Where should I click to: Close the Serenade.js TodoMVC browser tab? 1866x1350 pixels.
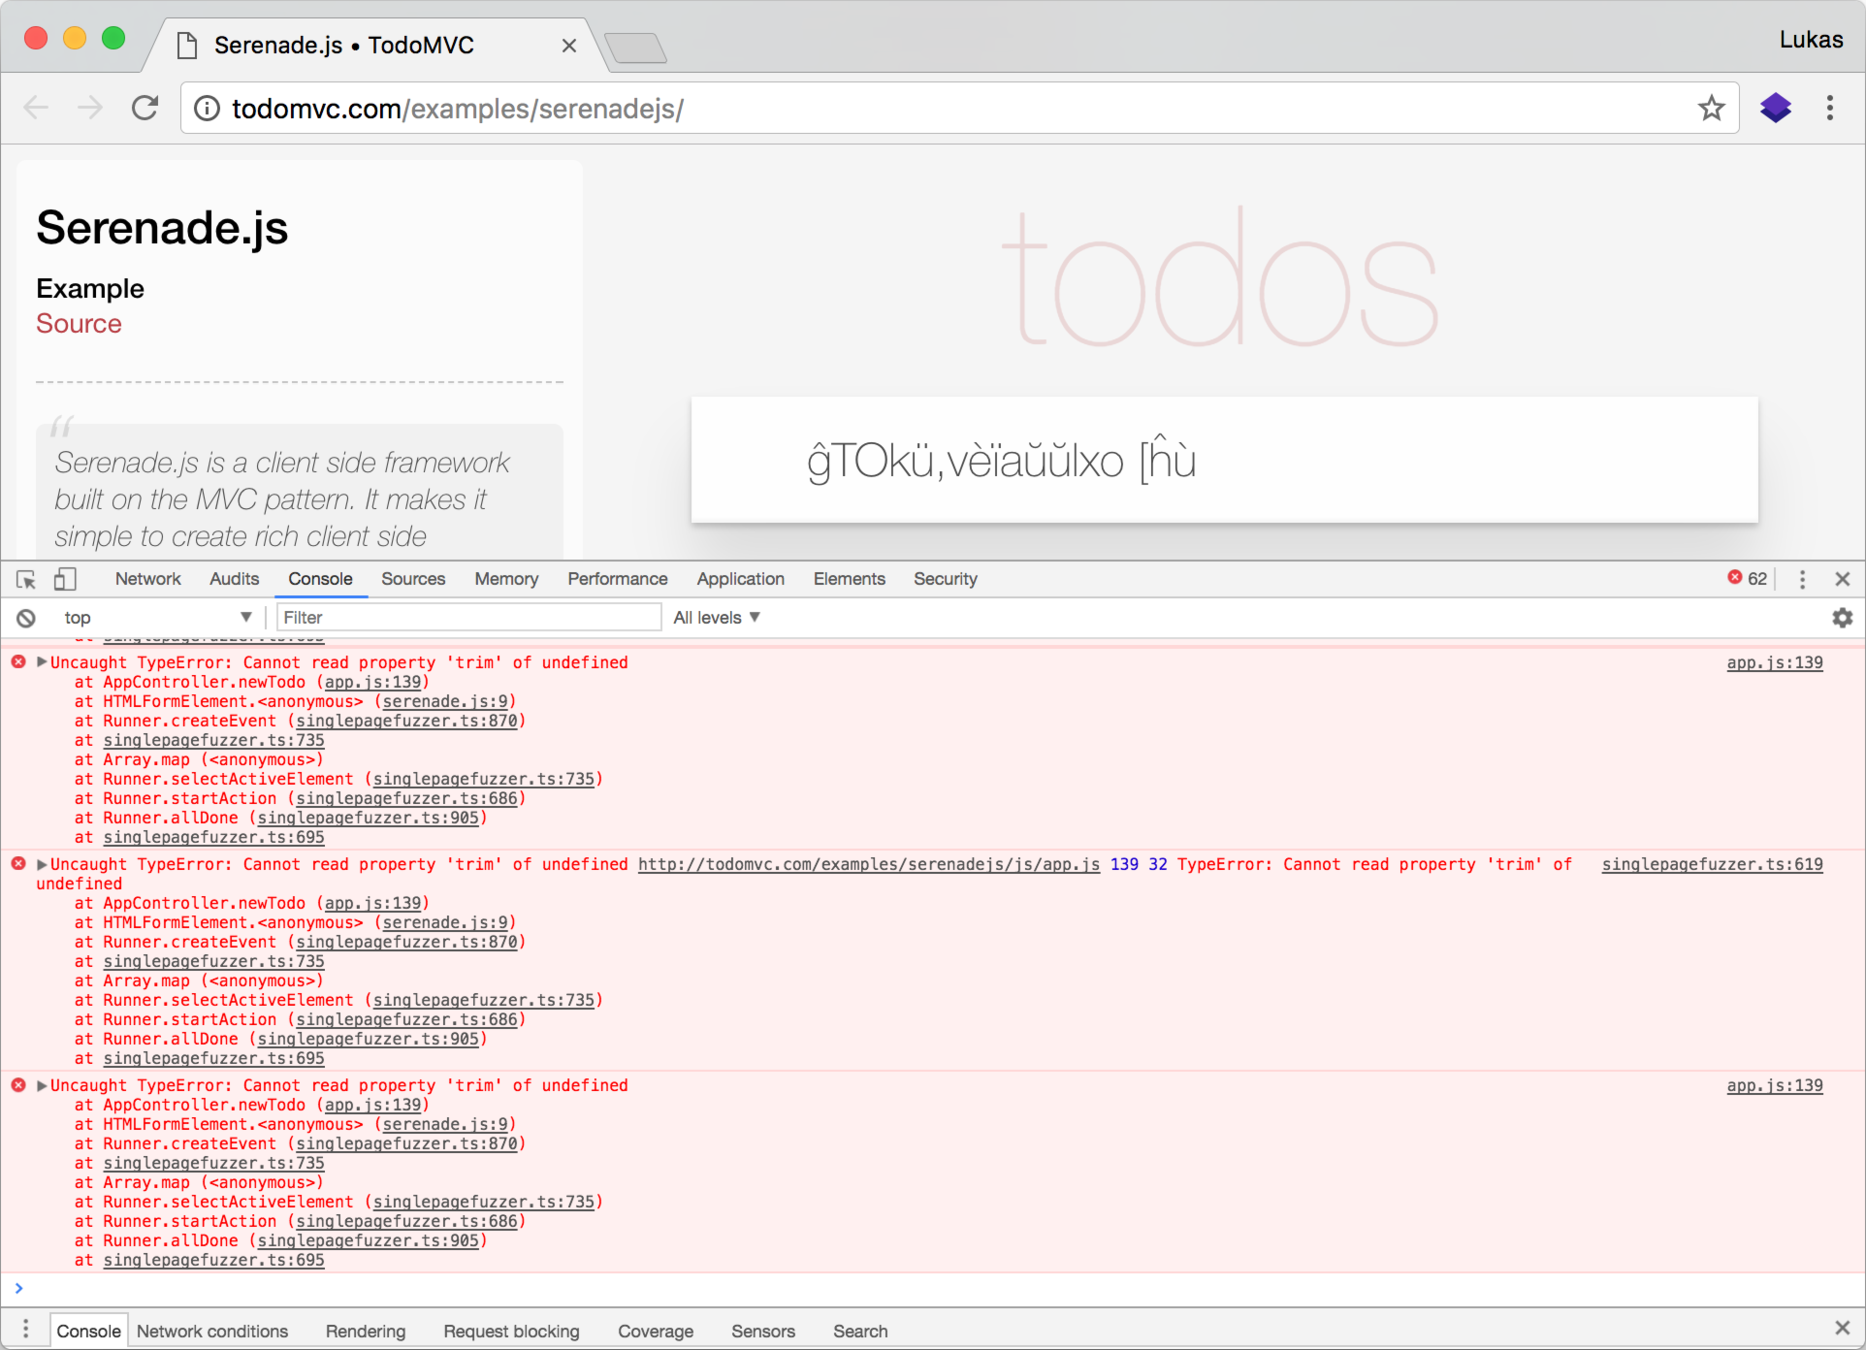569,45
